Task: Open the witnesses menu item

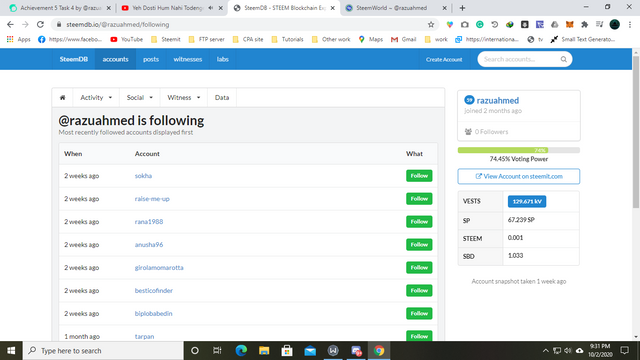Action: (x=188, y=59)
